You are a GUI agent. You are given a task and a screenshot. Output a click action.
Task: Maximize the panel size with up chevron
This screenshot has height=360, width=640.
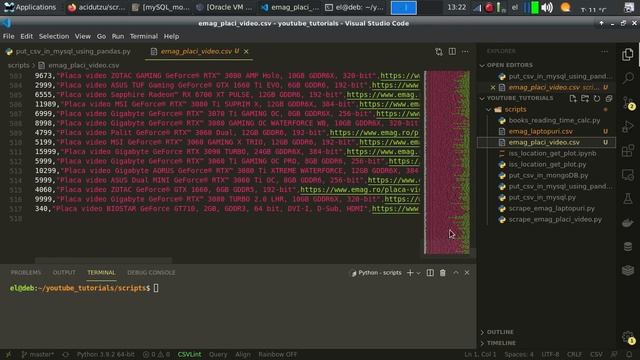[456, 273]
